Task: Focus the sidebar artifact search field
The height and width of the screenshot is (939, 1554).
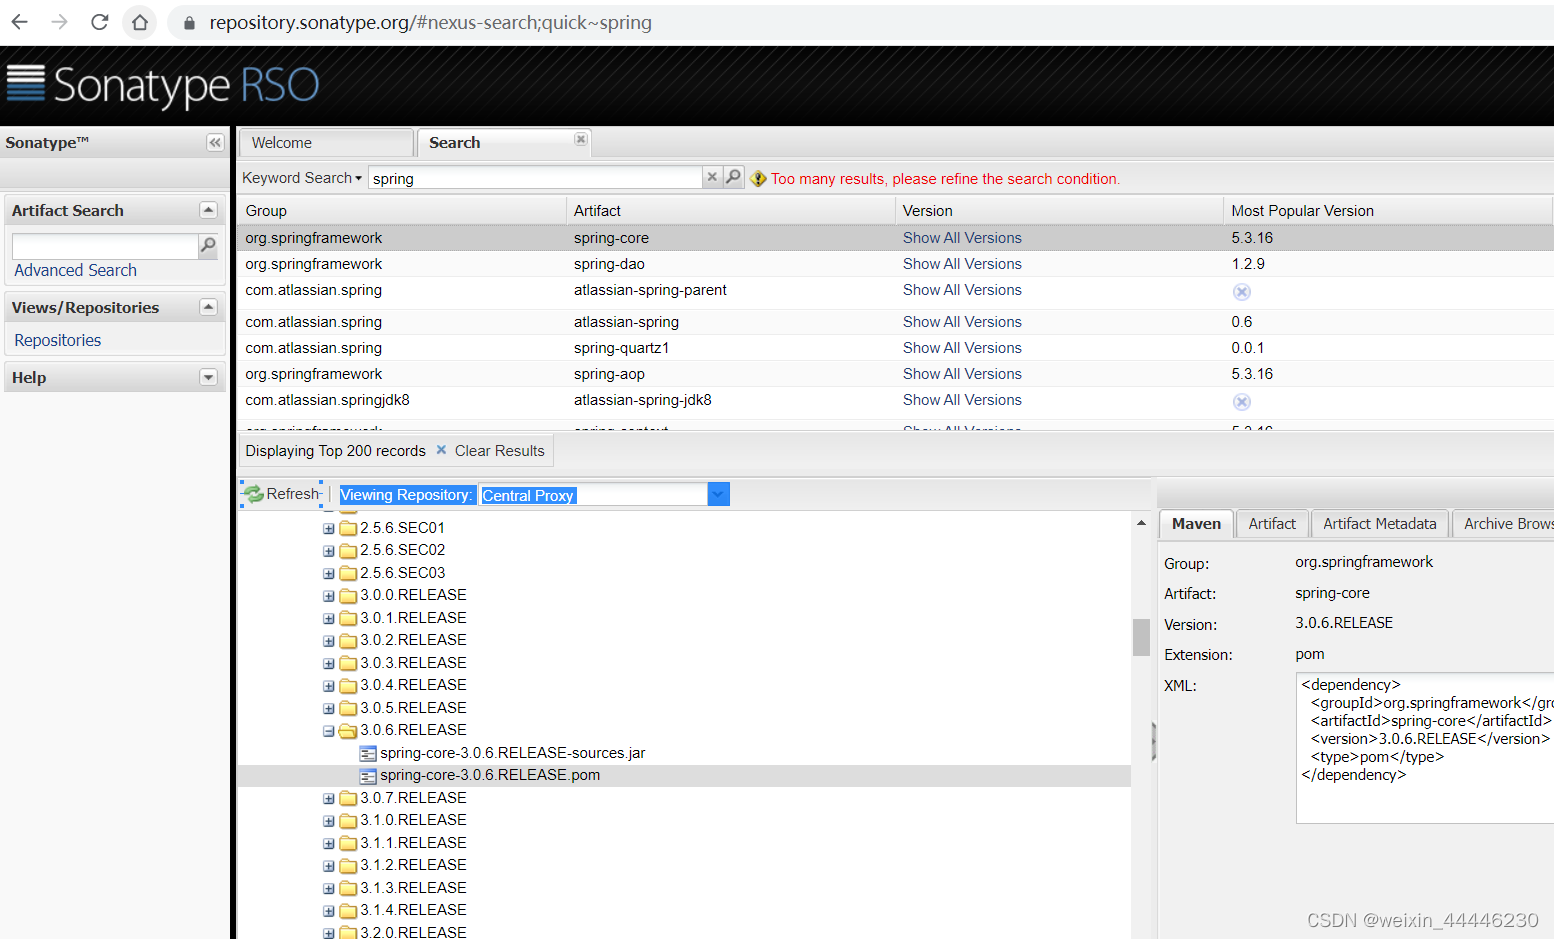Action: click(105, 245)
